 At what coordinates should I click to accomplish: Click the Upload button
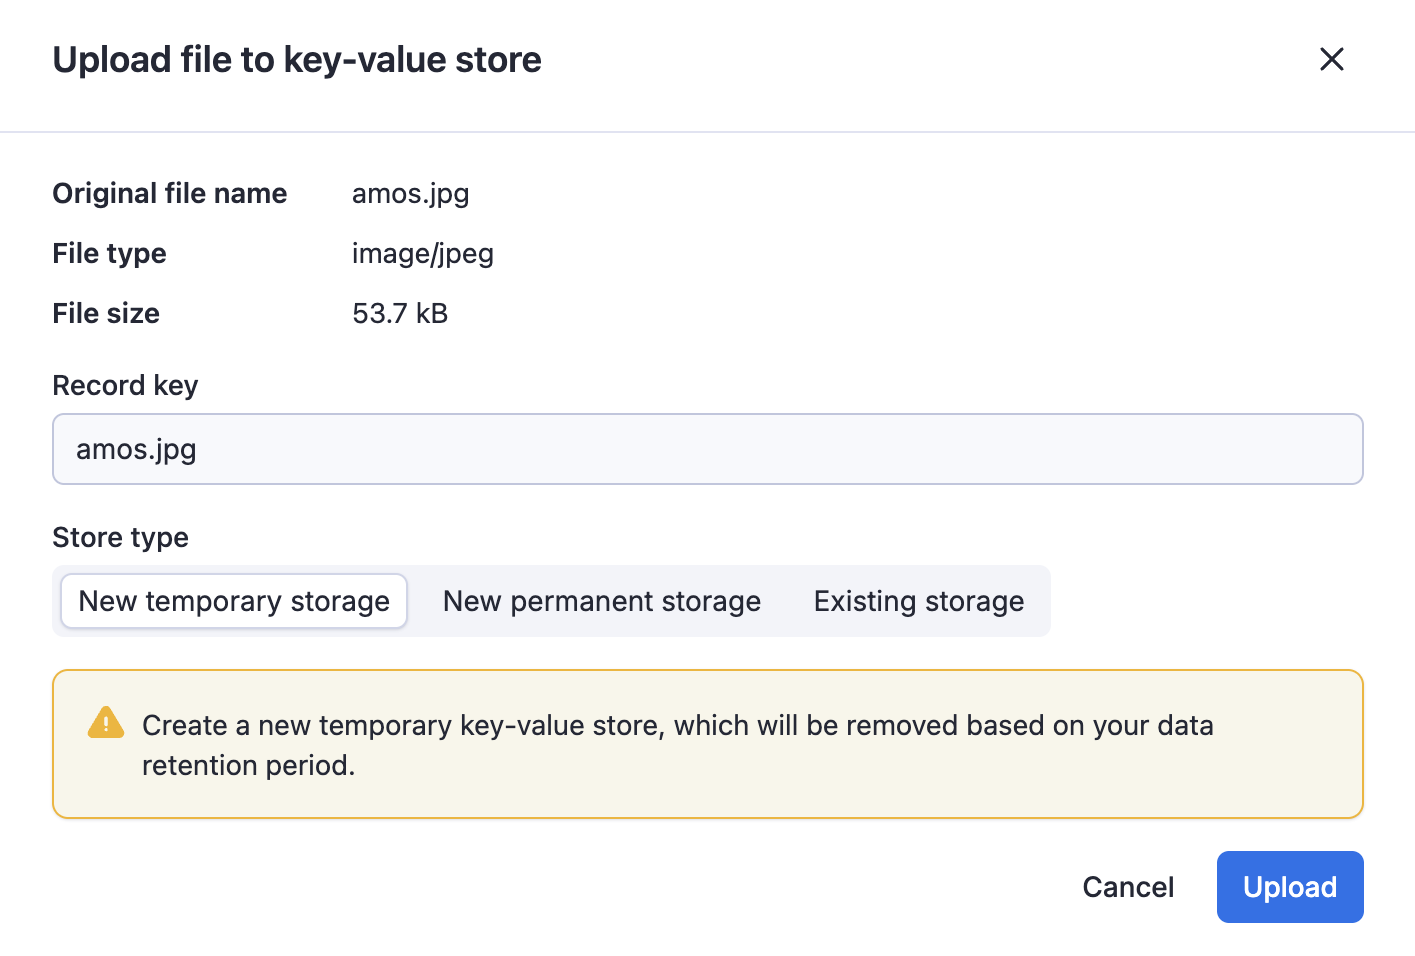[1289, 886]
